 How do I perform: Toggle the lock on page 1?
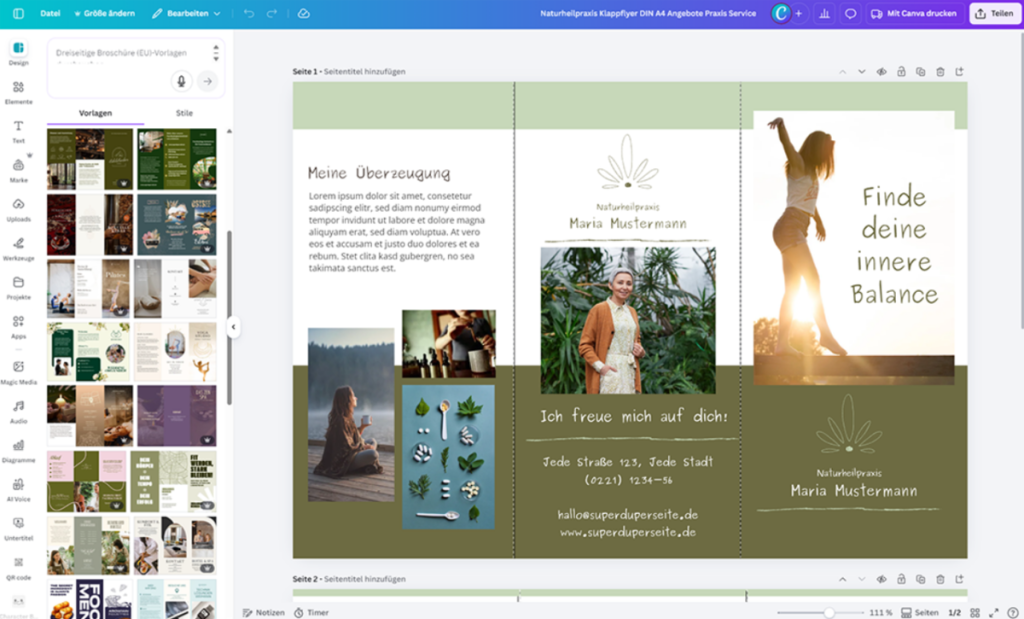901,72
